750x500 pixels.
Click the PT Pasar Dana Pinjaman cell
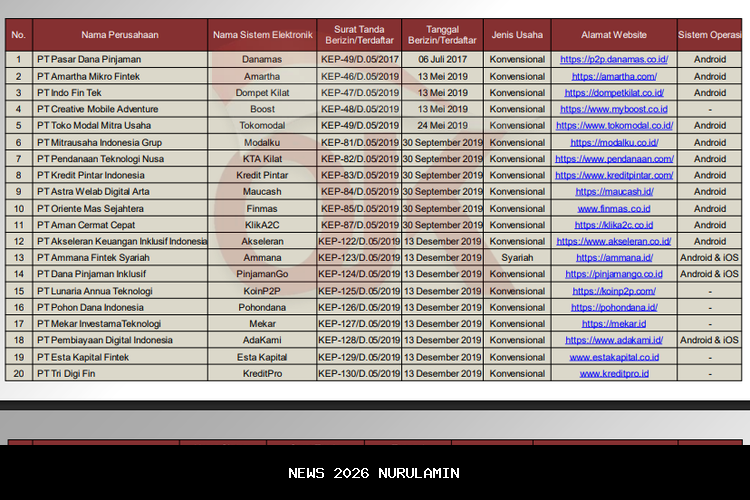click(x=89, y=60)
